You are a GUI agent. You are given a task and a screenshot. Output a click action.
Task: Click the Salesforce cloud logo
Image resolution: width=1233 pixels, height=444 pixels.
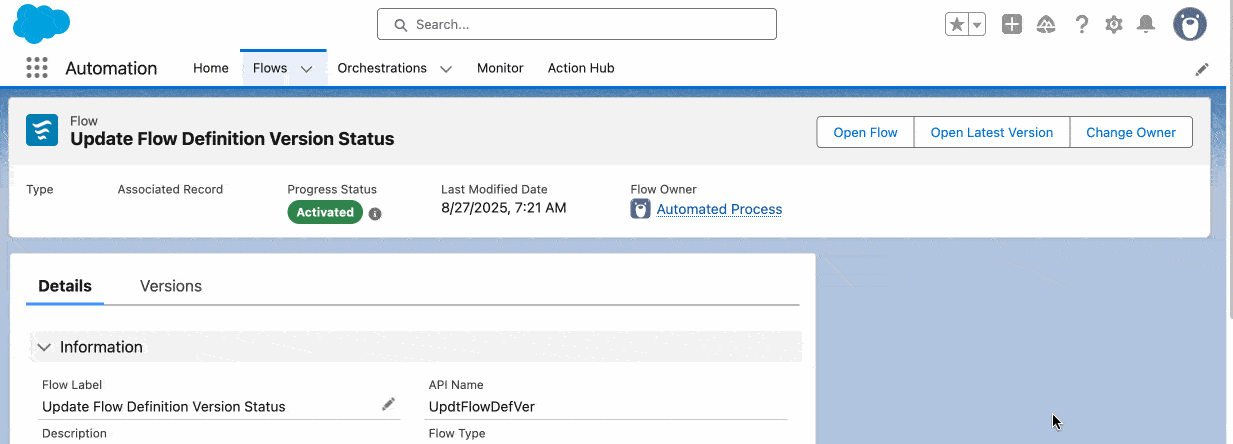point(41,24)
